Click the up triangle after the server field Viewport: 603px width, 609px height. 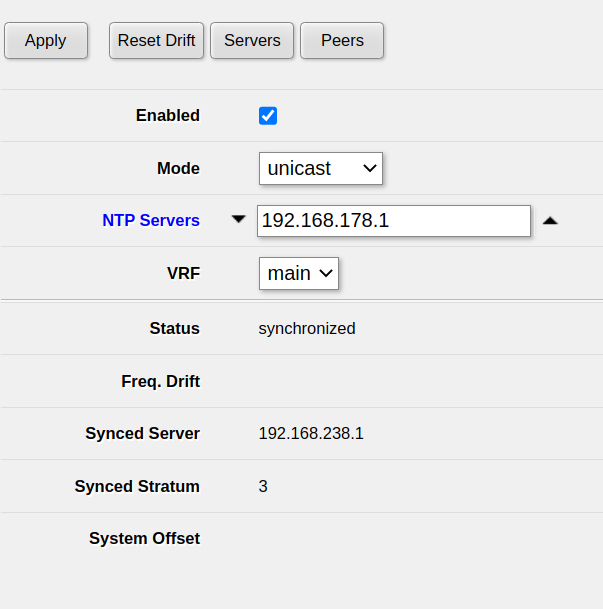pyautogui.click(x=550, y=221)
